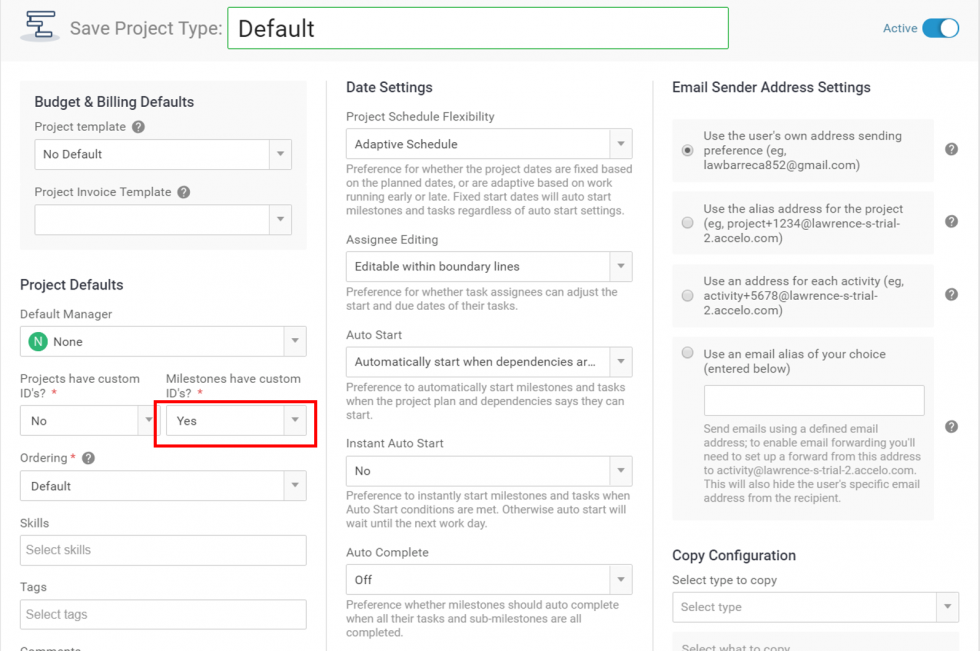
Task: Click the project type icon beside Save Project Type
Action: 41,27
